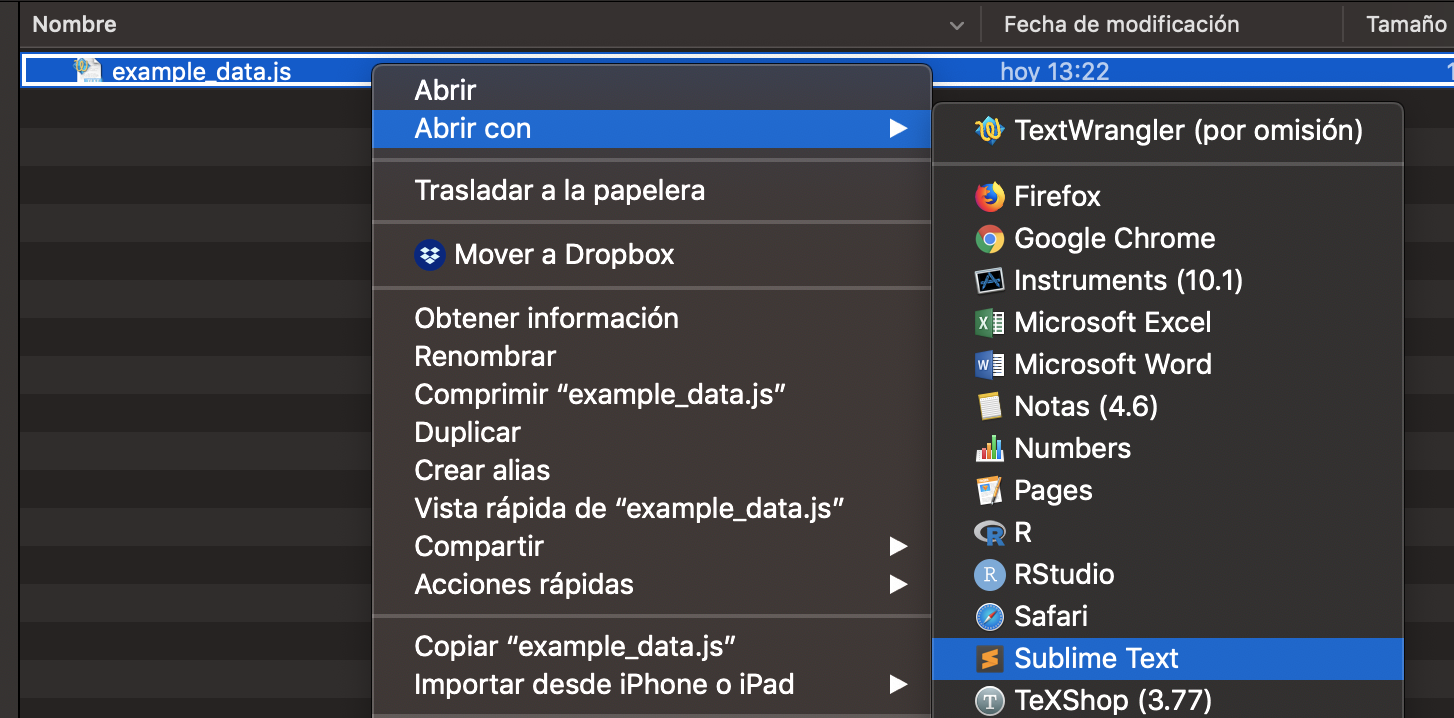Sort by the Tamaño column header
1454x718 pixels.
1405,25
